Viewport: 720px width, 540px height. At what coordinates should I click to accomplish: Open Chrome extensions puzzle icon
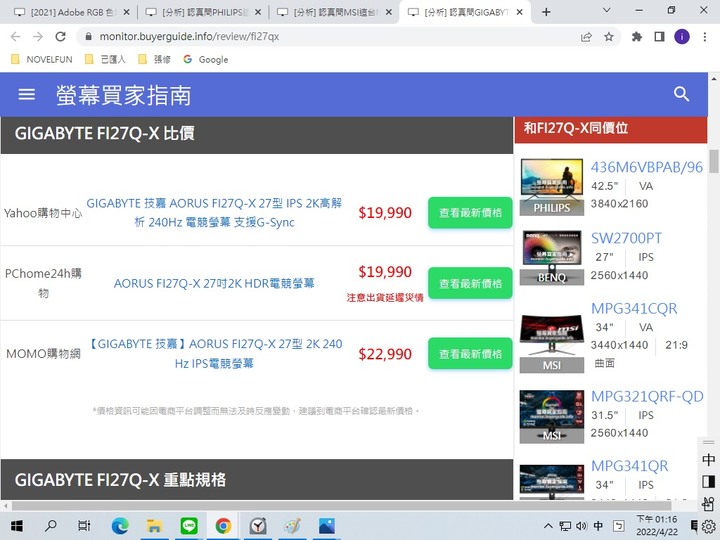tap(636, 37)
